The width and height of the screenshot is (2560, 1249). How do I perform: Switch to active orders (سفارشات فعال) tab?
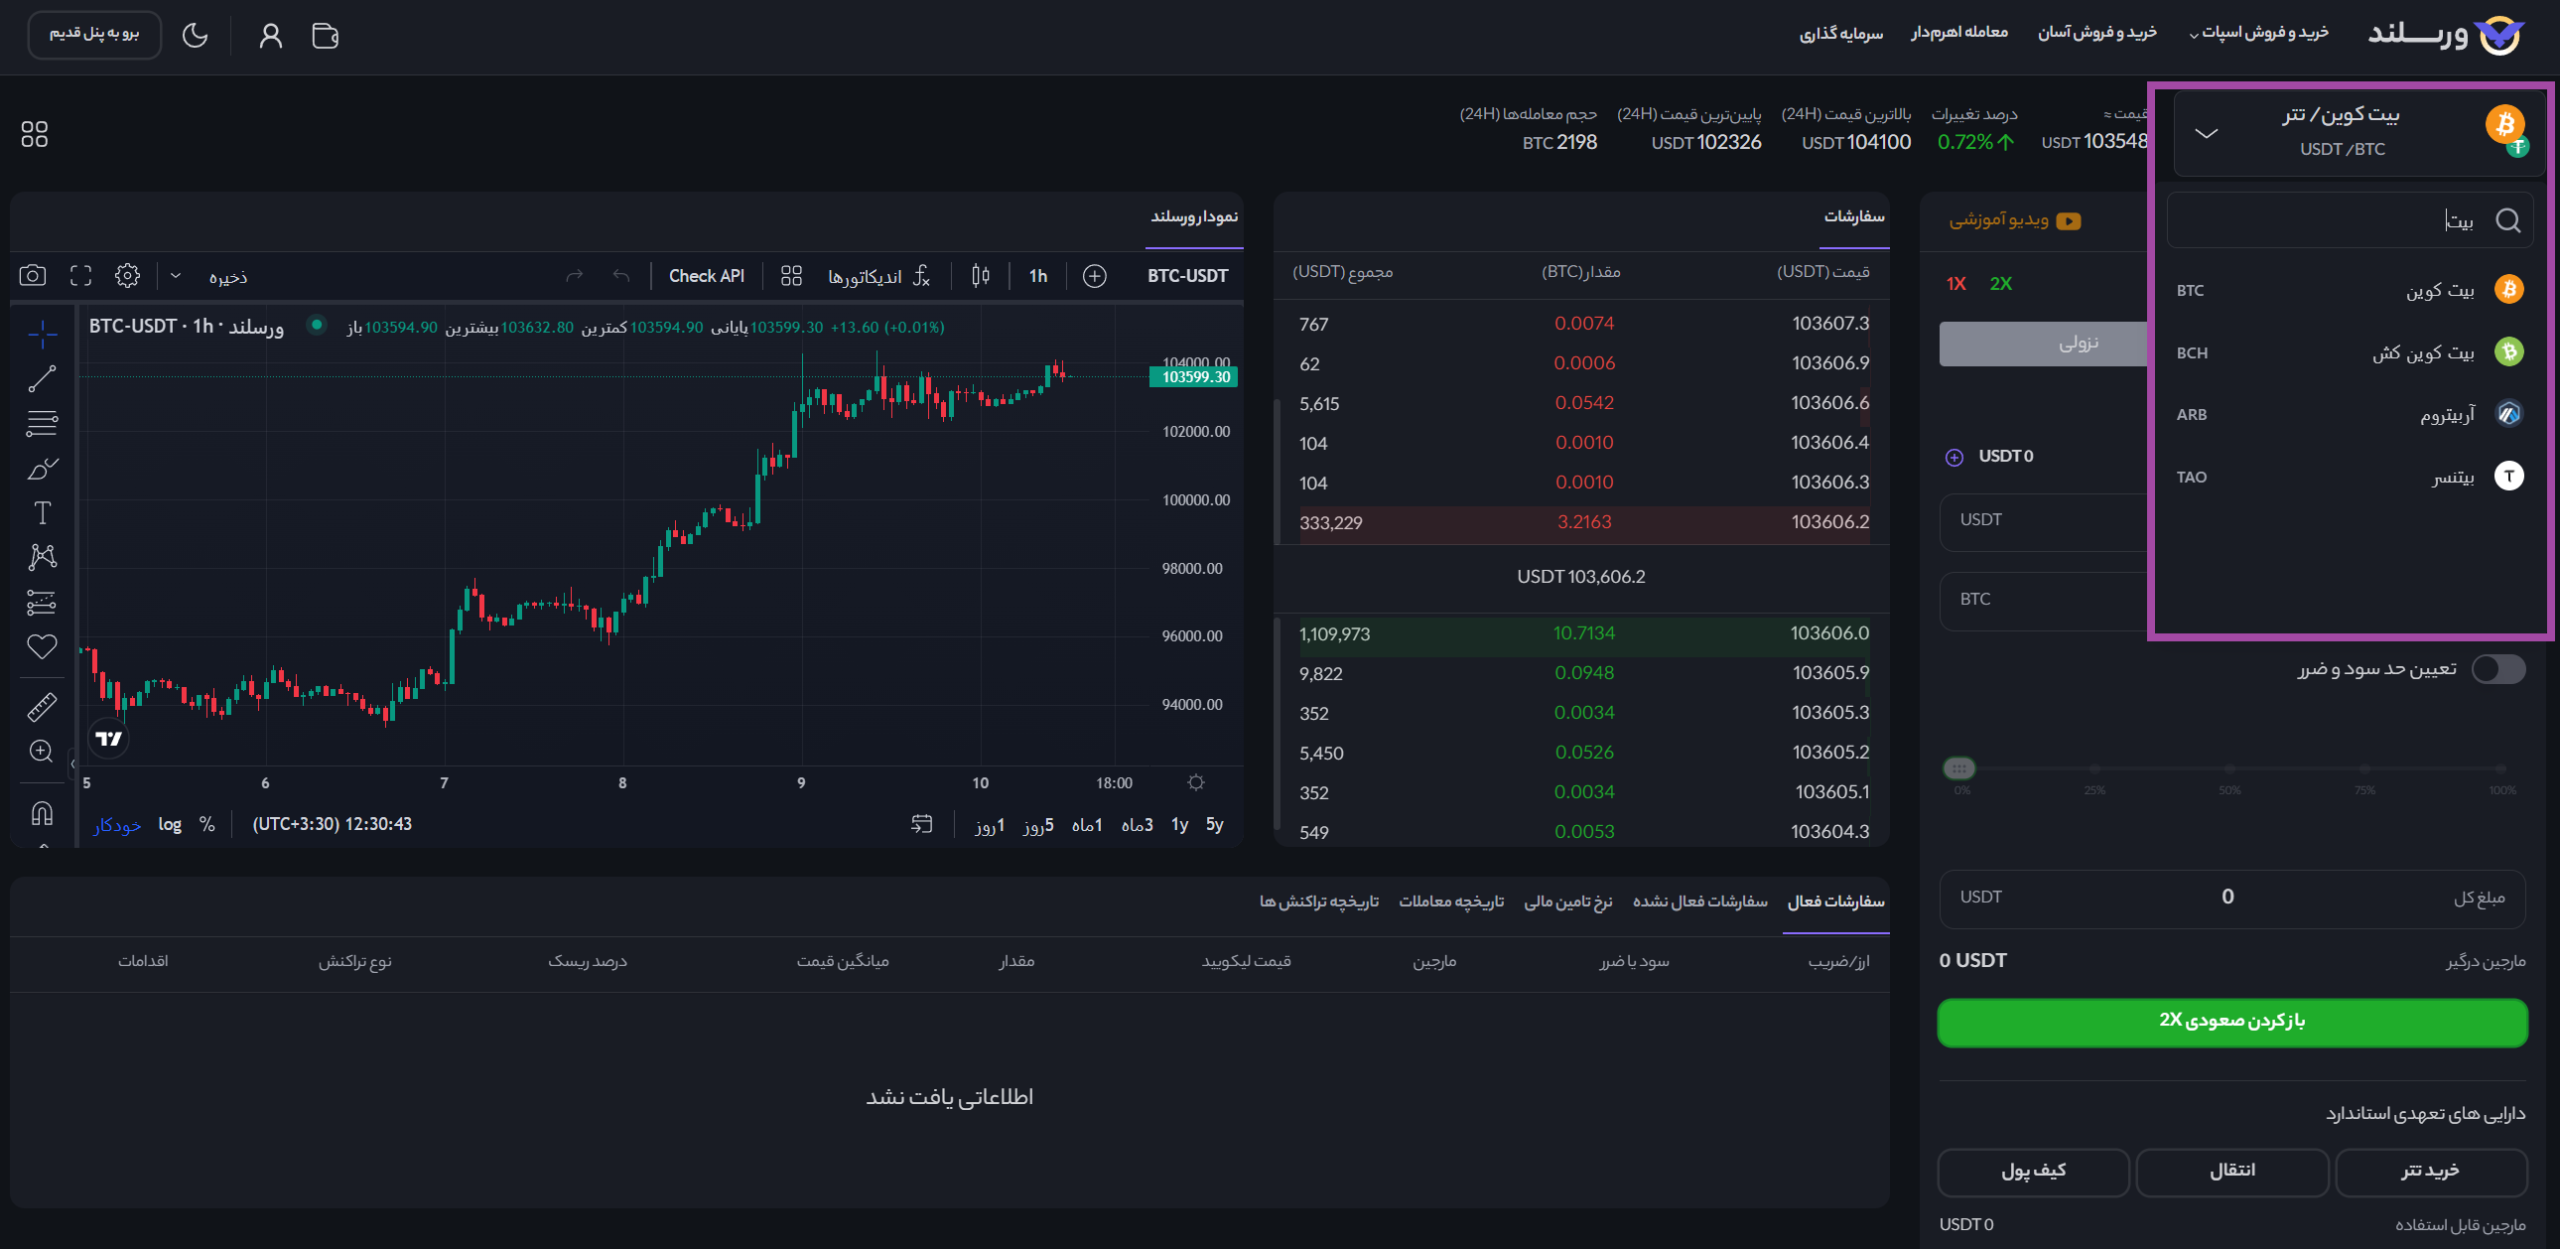point(1836,902)
